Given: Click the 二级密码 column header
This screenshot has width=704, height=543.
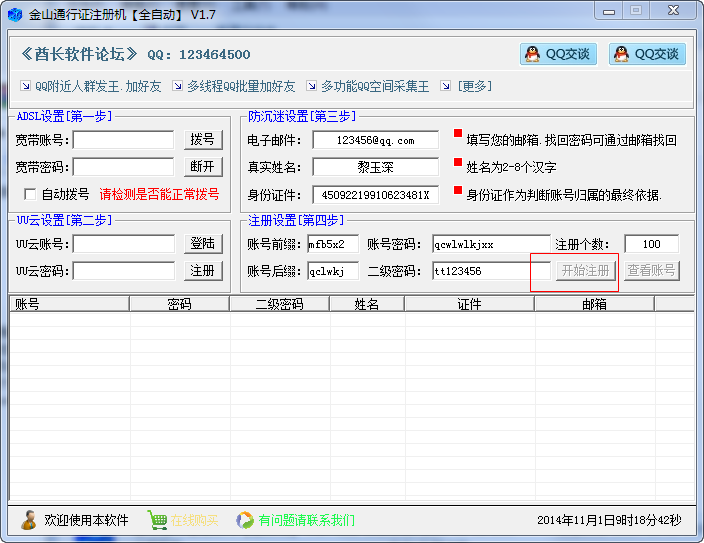Looking at the screenshot, I should tap(279, 304).
